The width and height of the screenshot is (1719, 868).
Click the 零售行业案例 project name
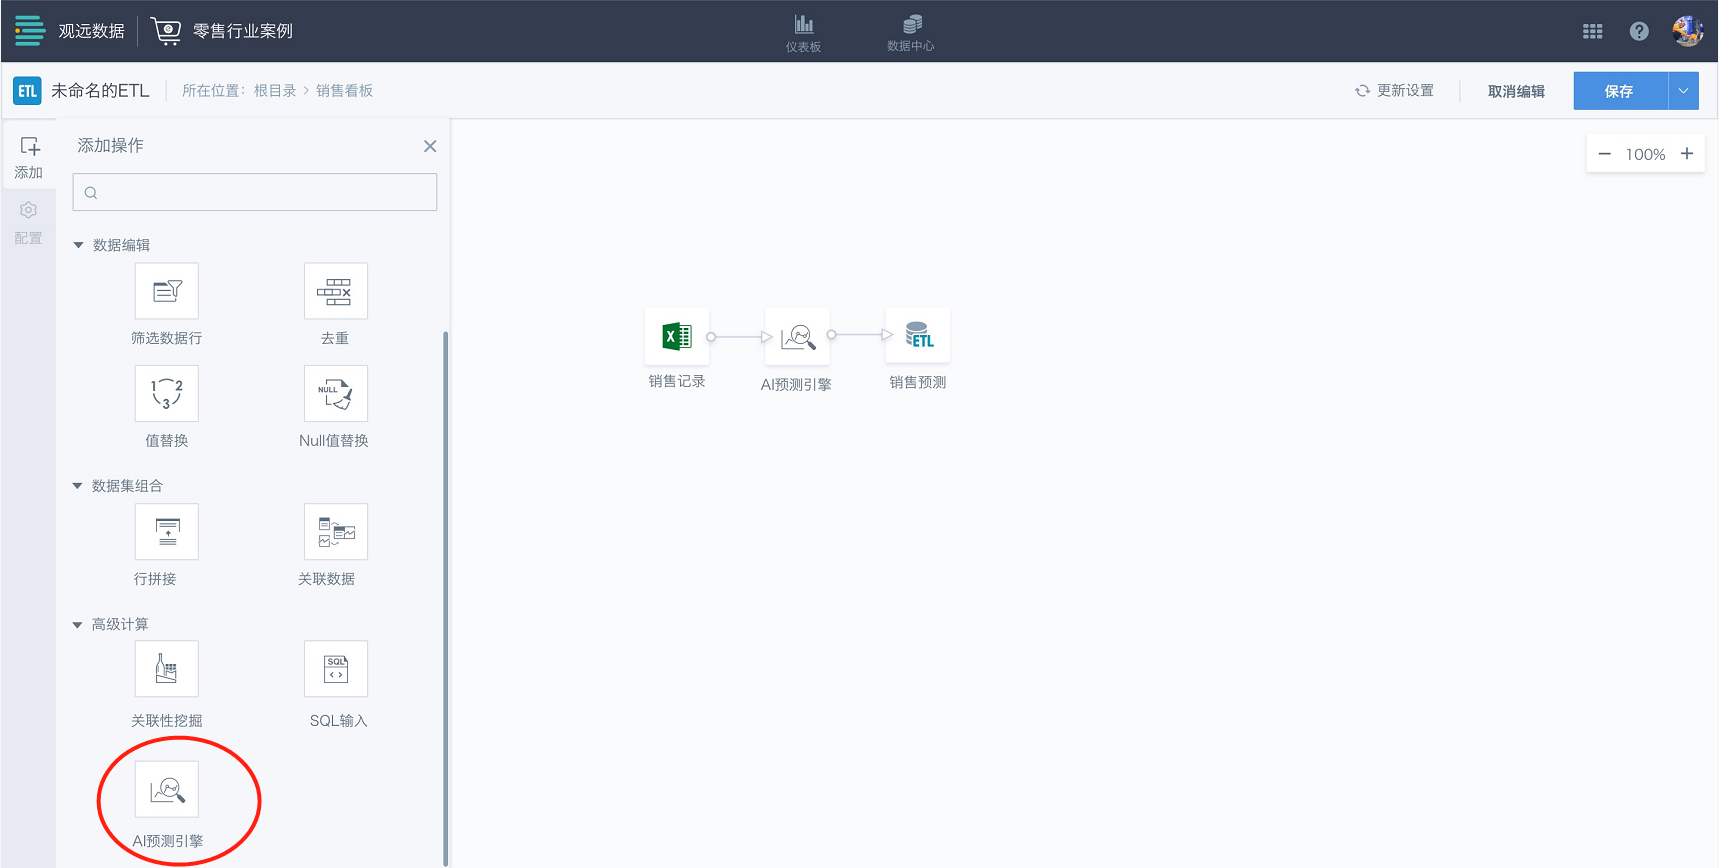[243, 31]
